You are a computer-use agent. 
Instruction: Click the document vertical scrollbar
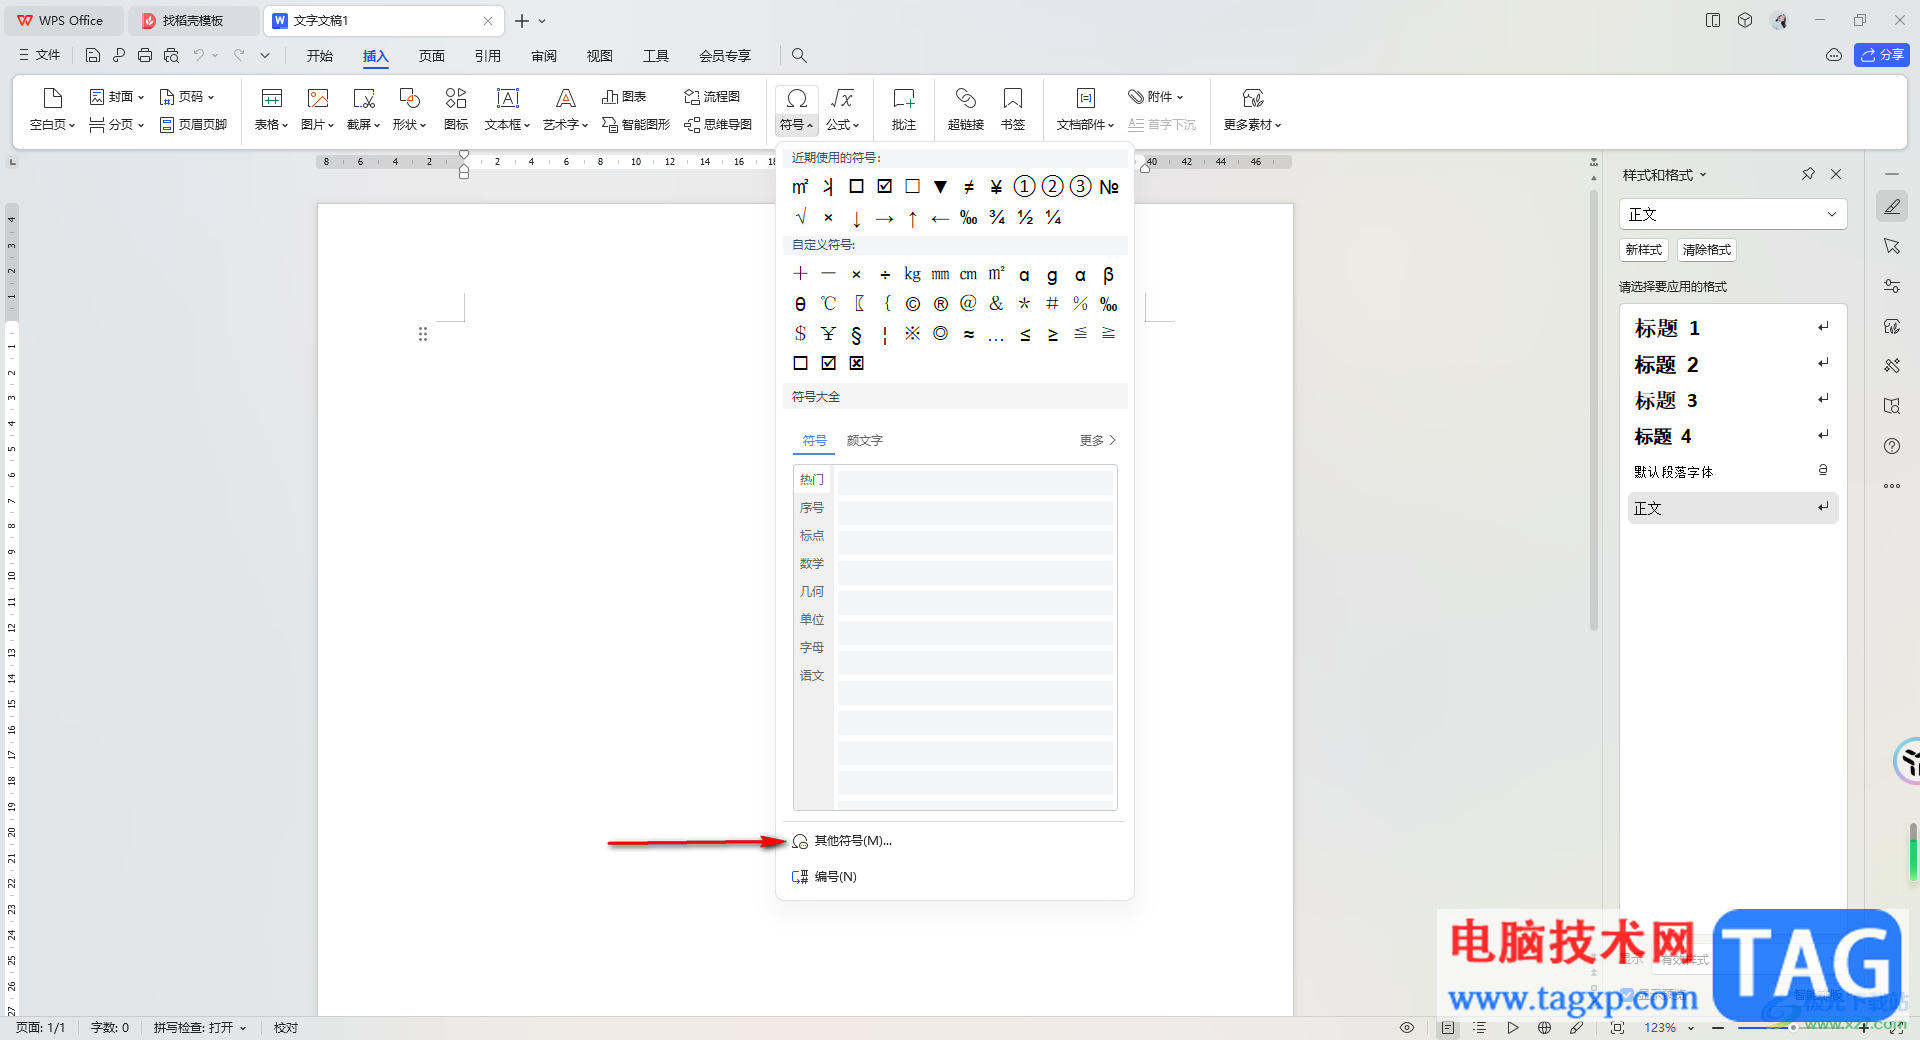1594,410
